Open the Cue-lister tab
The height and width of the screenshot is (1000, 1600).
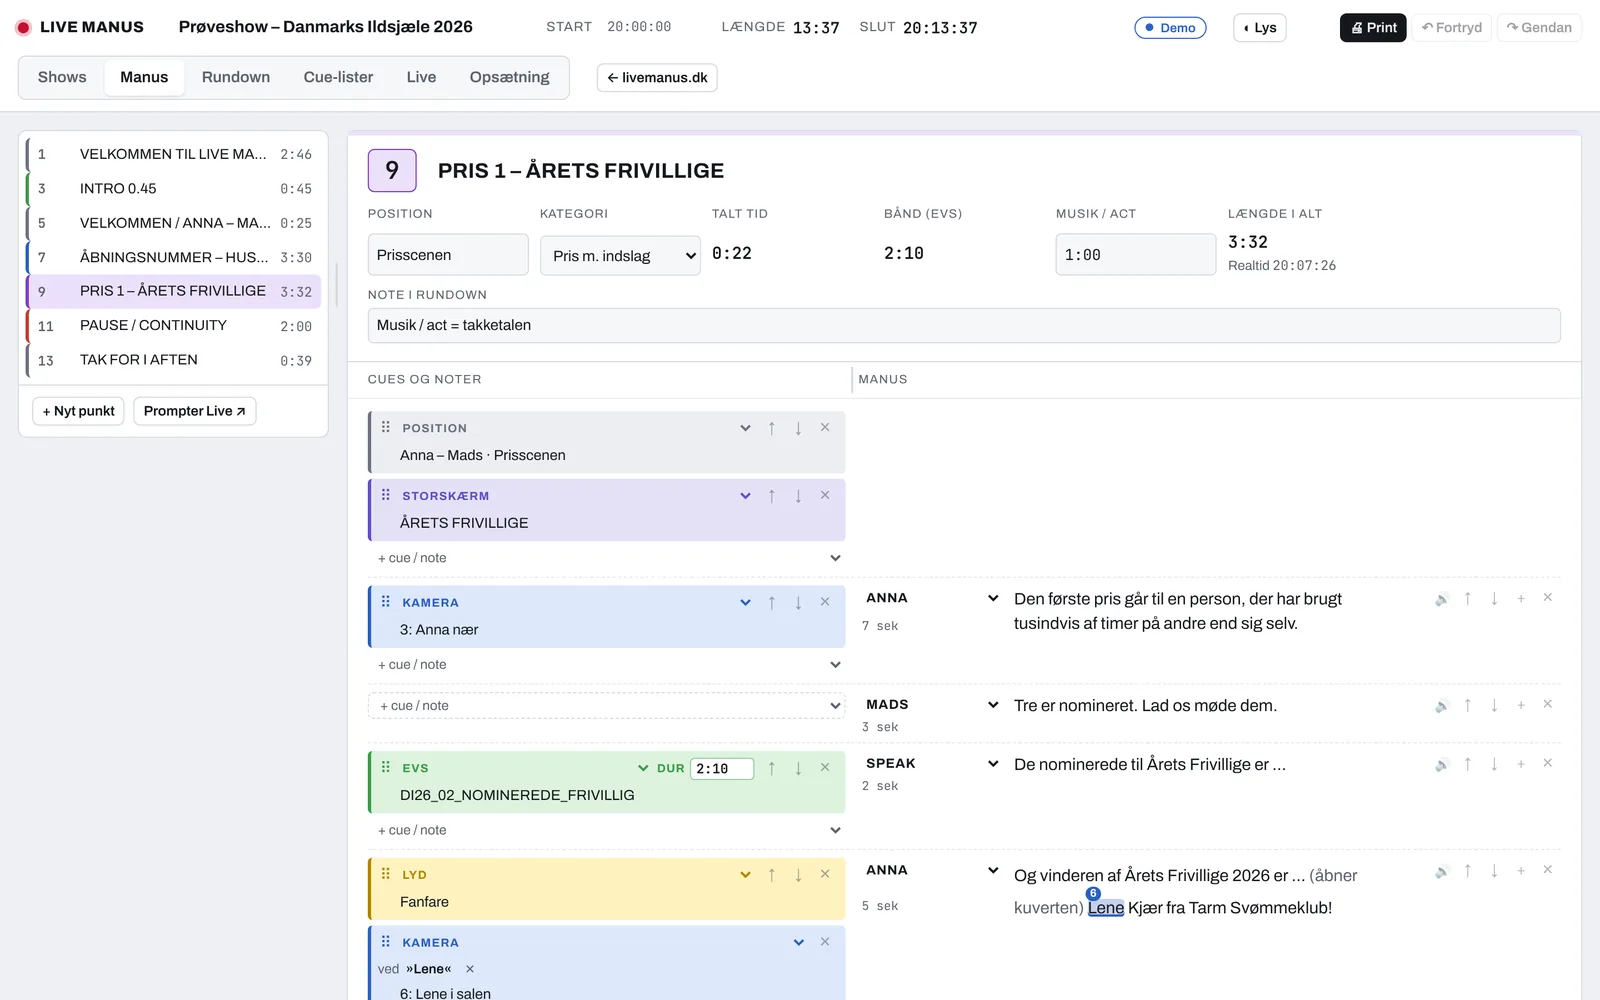point(338,77)
